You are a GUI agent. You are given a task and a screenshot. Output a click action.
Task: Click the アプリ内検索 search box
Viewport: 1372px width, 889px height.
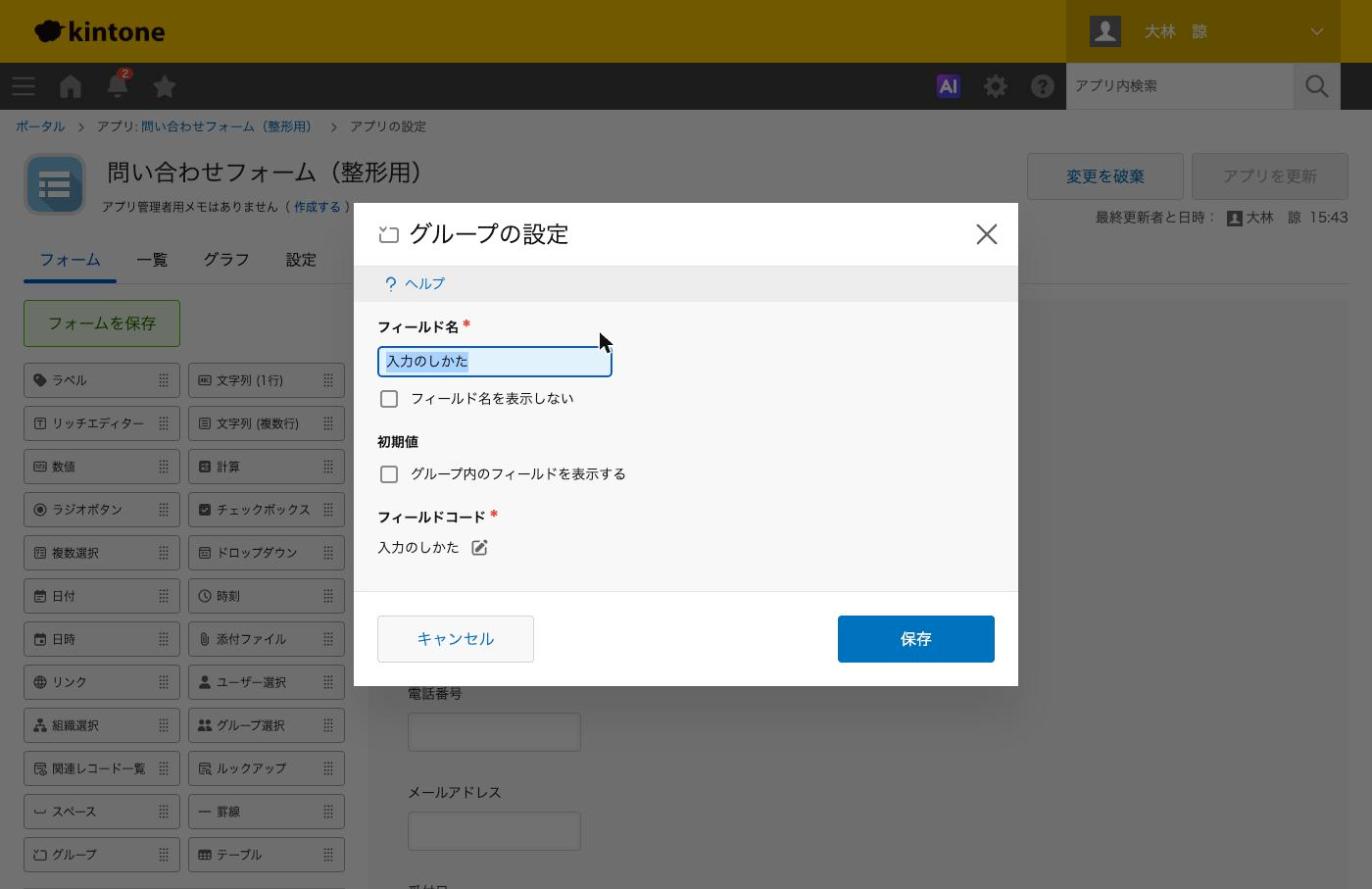tap(1180, 86)
